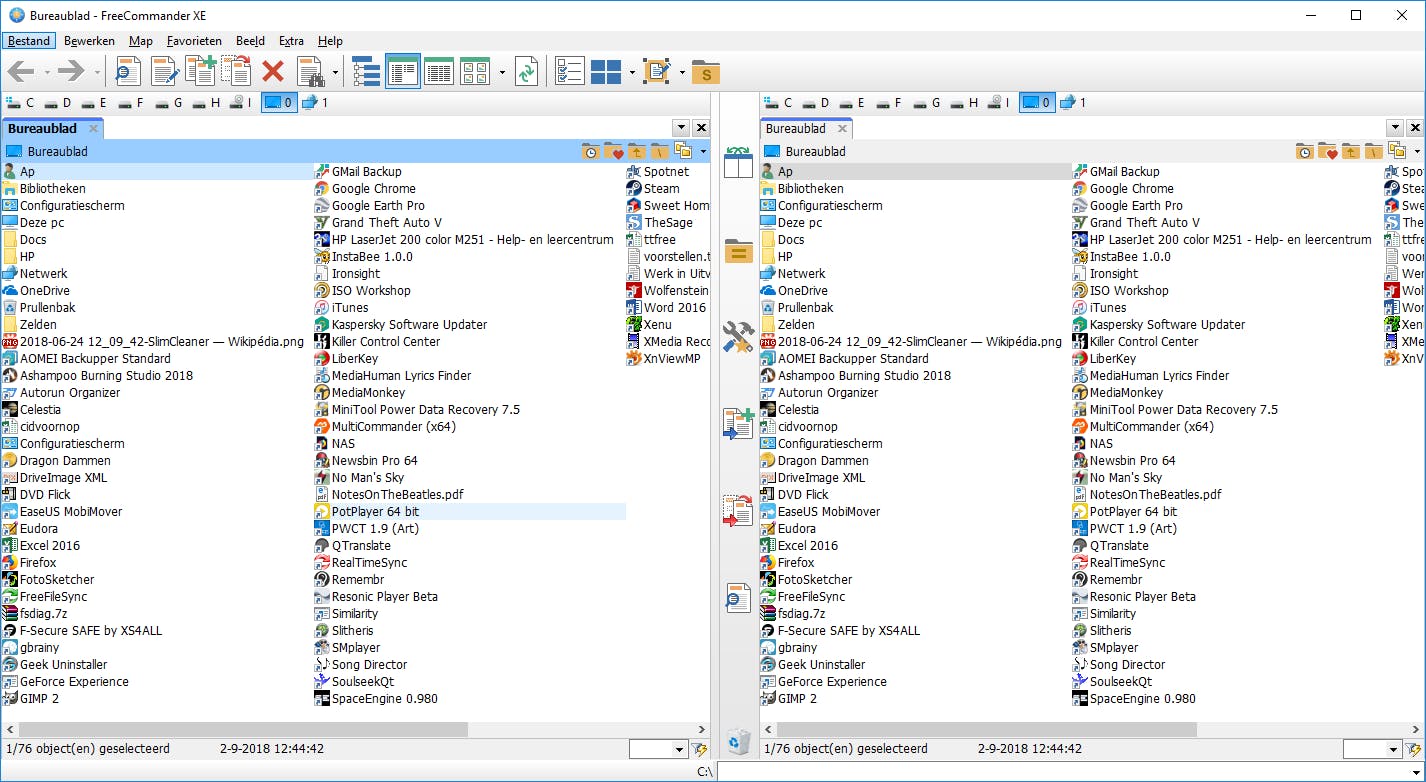Open right panel favorites heart folder icon
Screen dimensions: 1426x782
[x=1327, y=152]
